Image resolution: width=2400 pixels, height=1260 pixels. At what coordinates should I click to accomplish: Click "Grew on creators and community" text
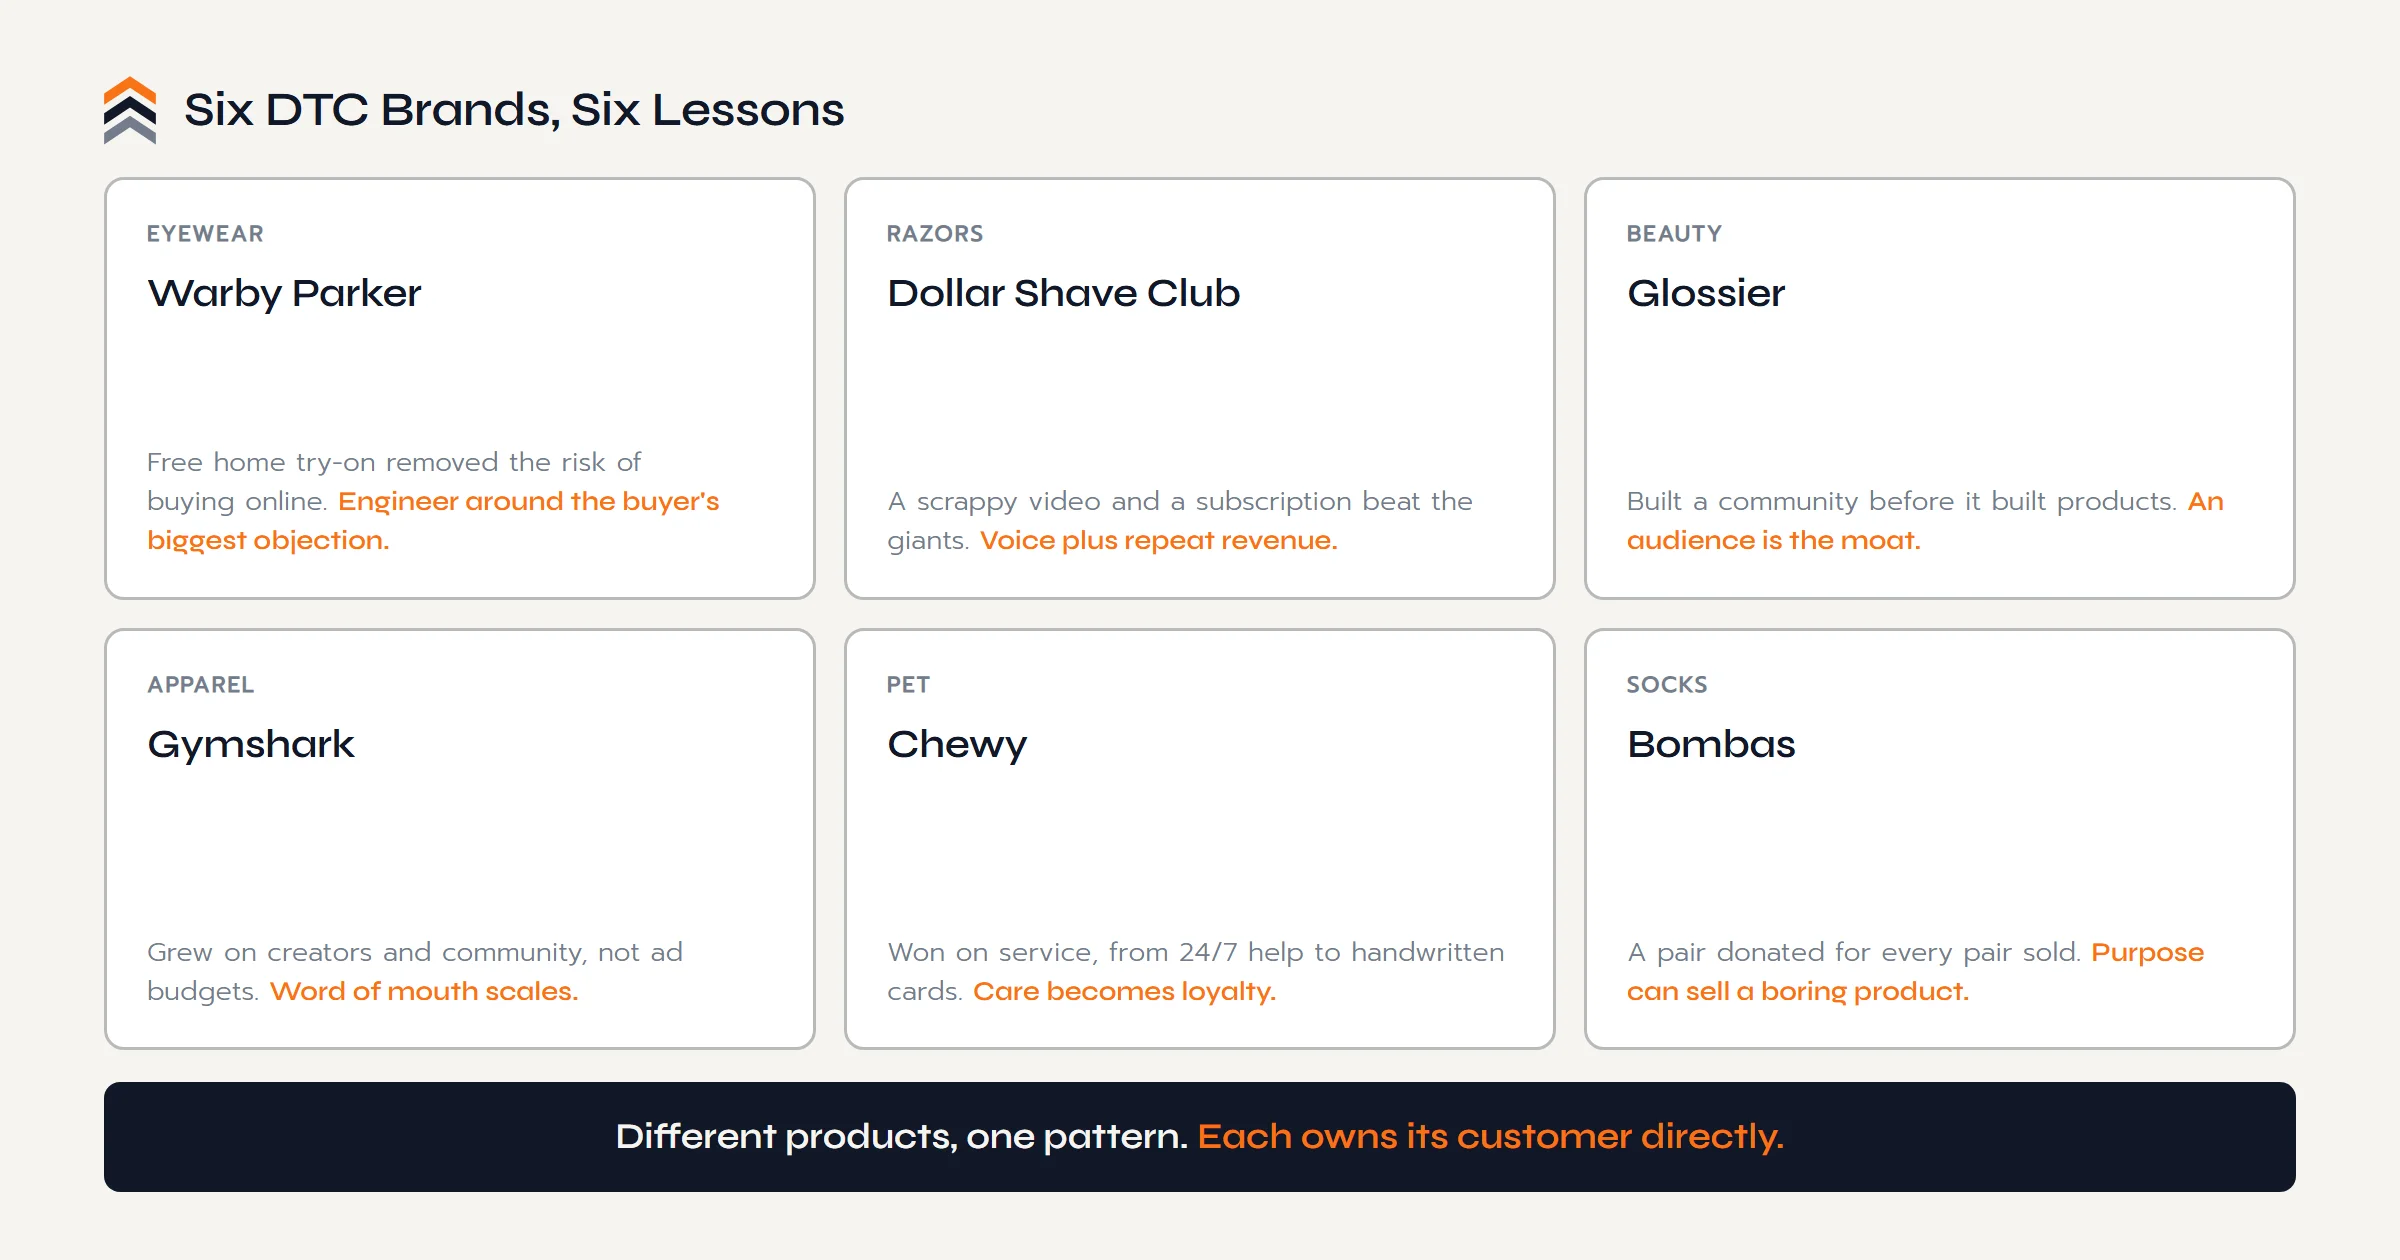coord(366,952)
